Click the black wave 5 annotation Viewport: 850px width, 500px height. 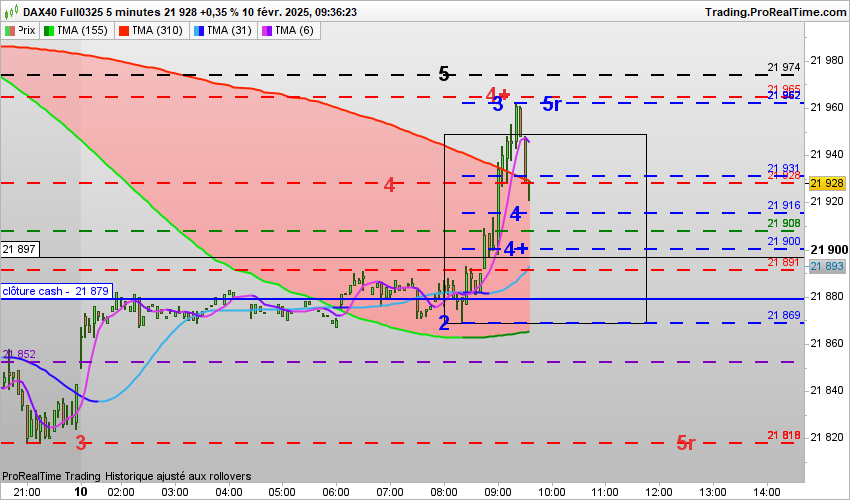point(444,74)
